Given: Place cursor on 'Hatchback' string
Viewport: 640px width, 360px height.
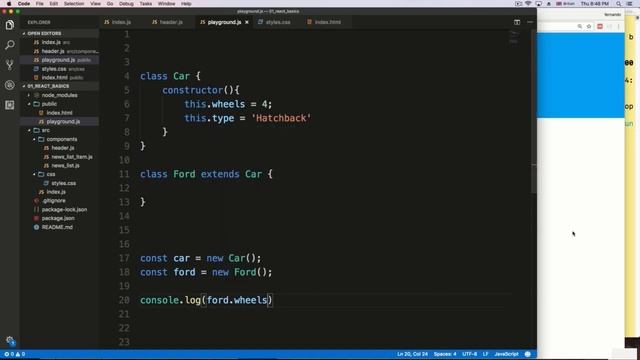Looking at the screenshot, I should coord(281,118).
